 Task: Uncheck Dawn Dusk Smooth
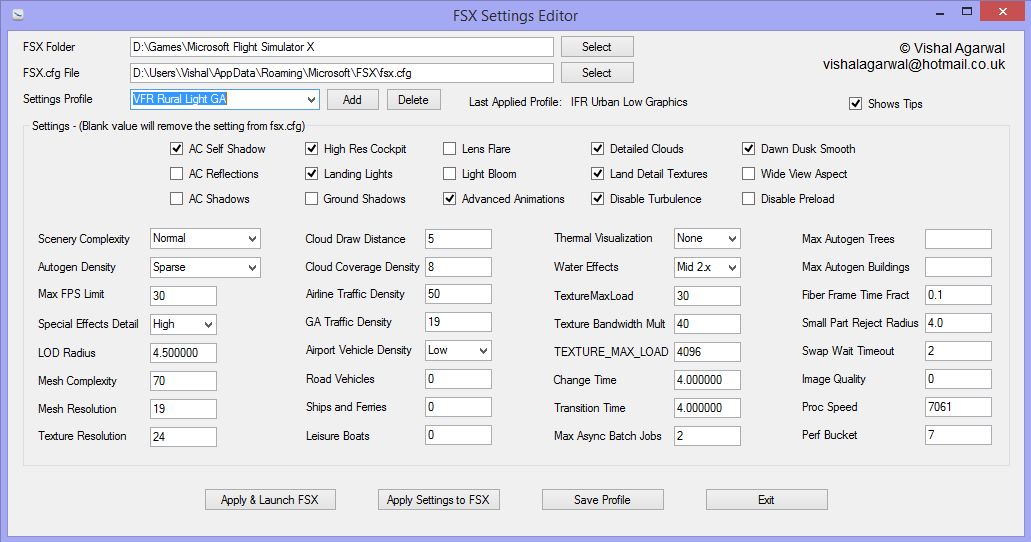(x=749, y=149)
